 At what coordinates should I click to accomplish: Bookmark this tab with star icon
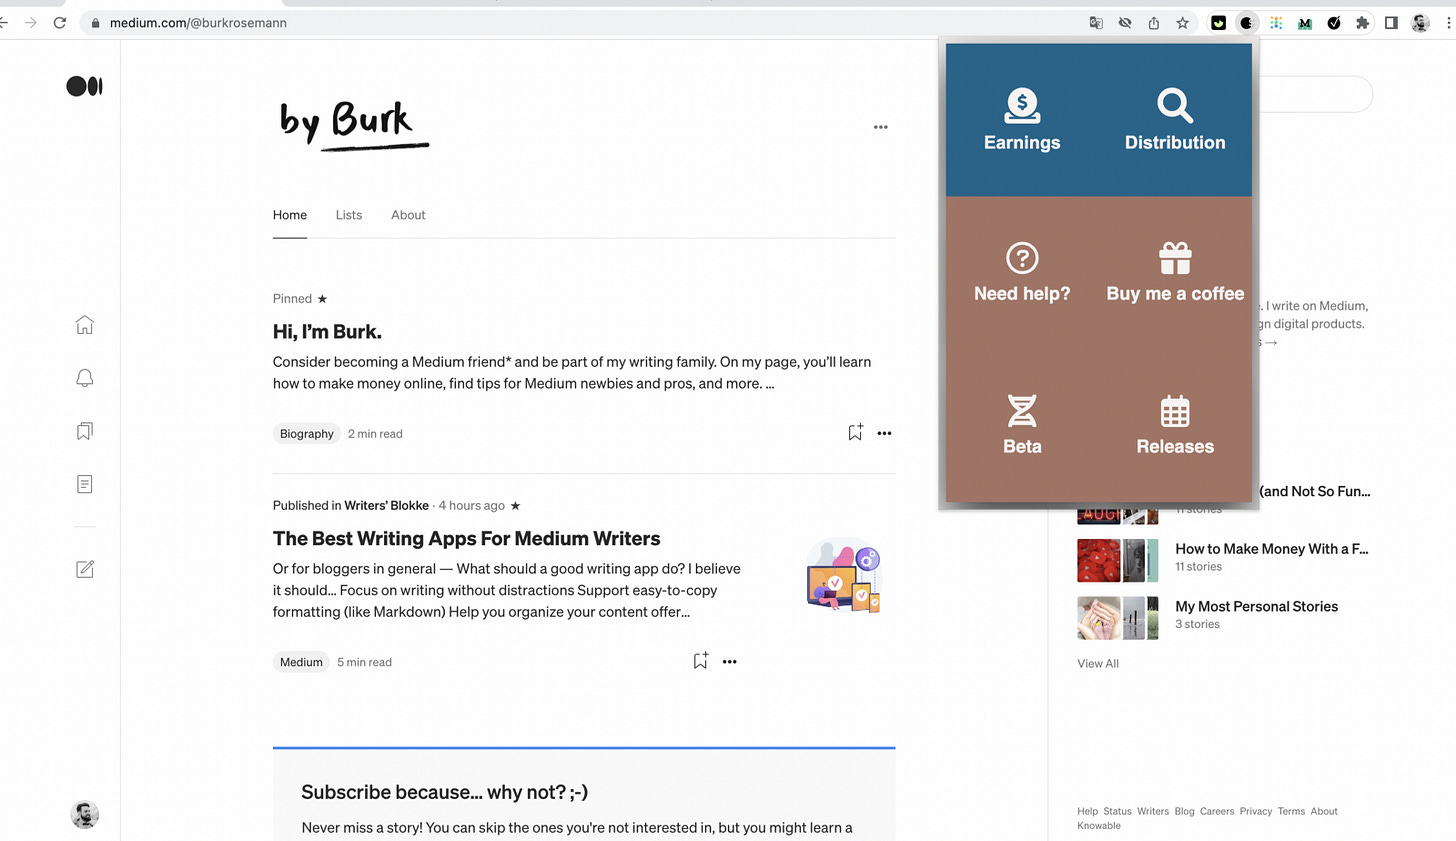1183,23
